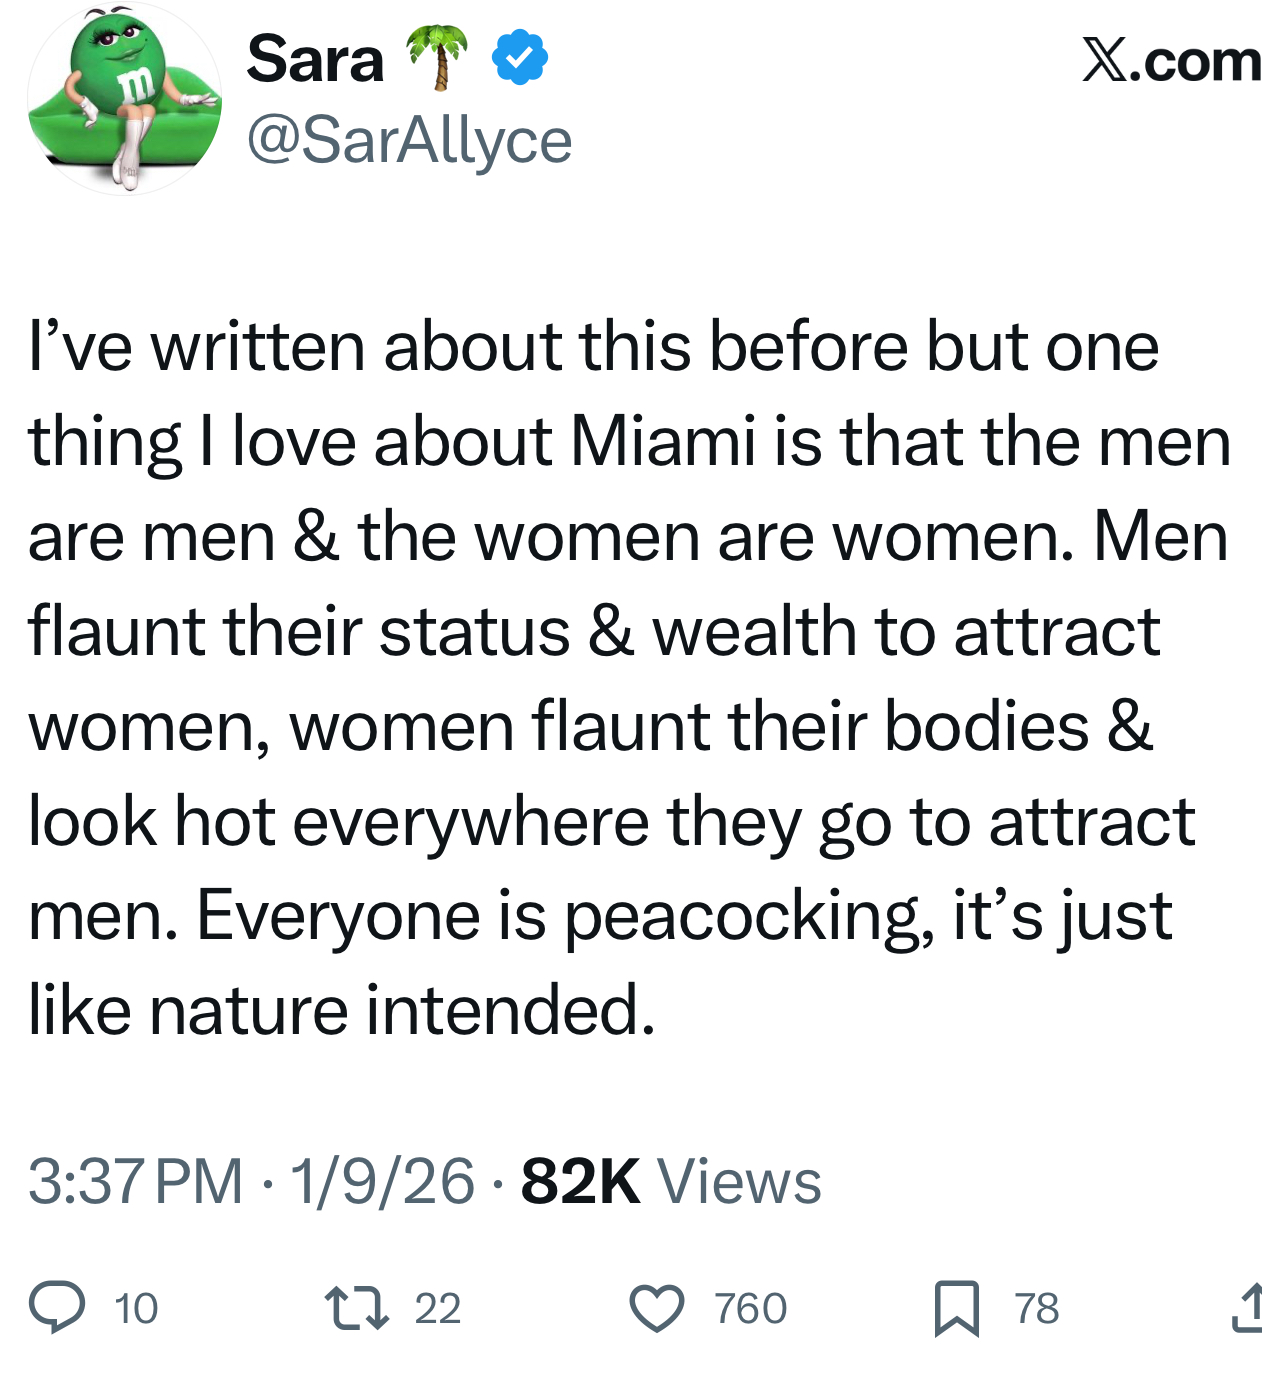The height and width of the screenshot is (1376, 1262).
Task: Click the X.com logo watermark
Action: click(x=1171, y=60)
